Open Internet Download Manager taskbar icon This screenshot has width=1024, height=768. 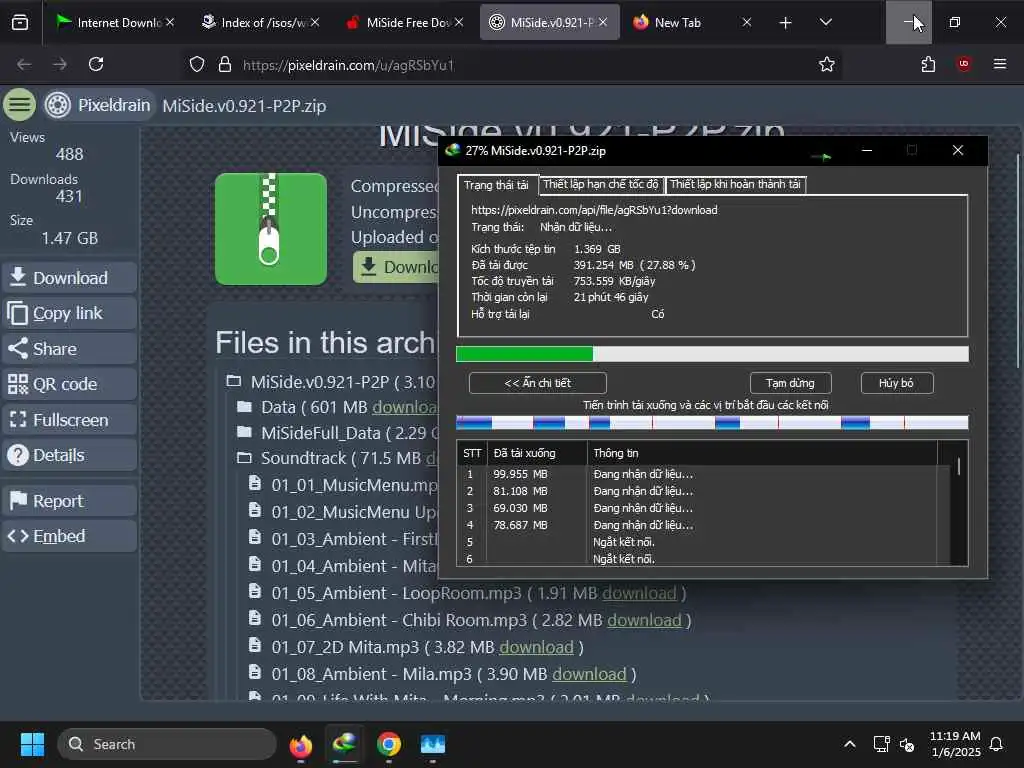[x=345, y=745]
